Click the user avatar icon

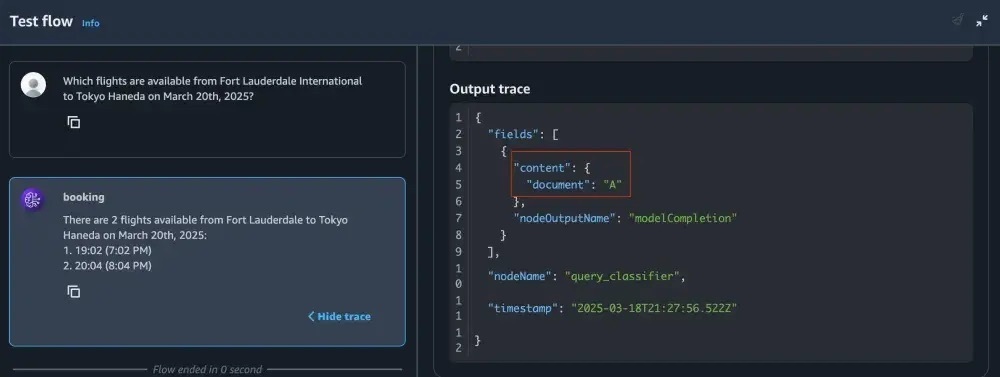33,85
